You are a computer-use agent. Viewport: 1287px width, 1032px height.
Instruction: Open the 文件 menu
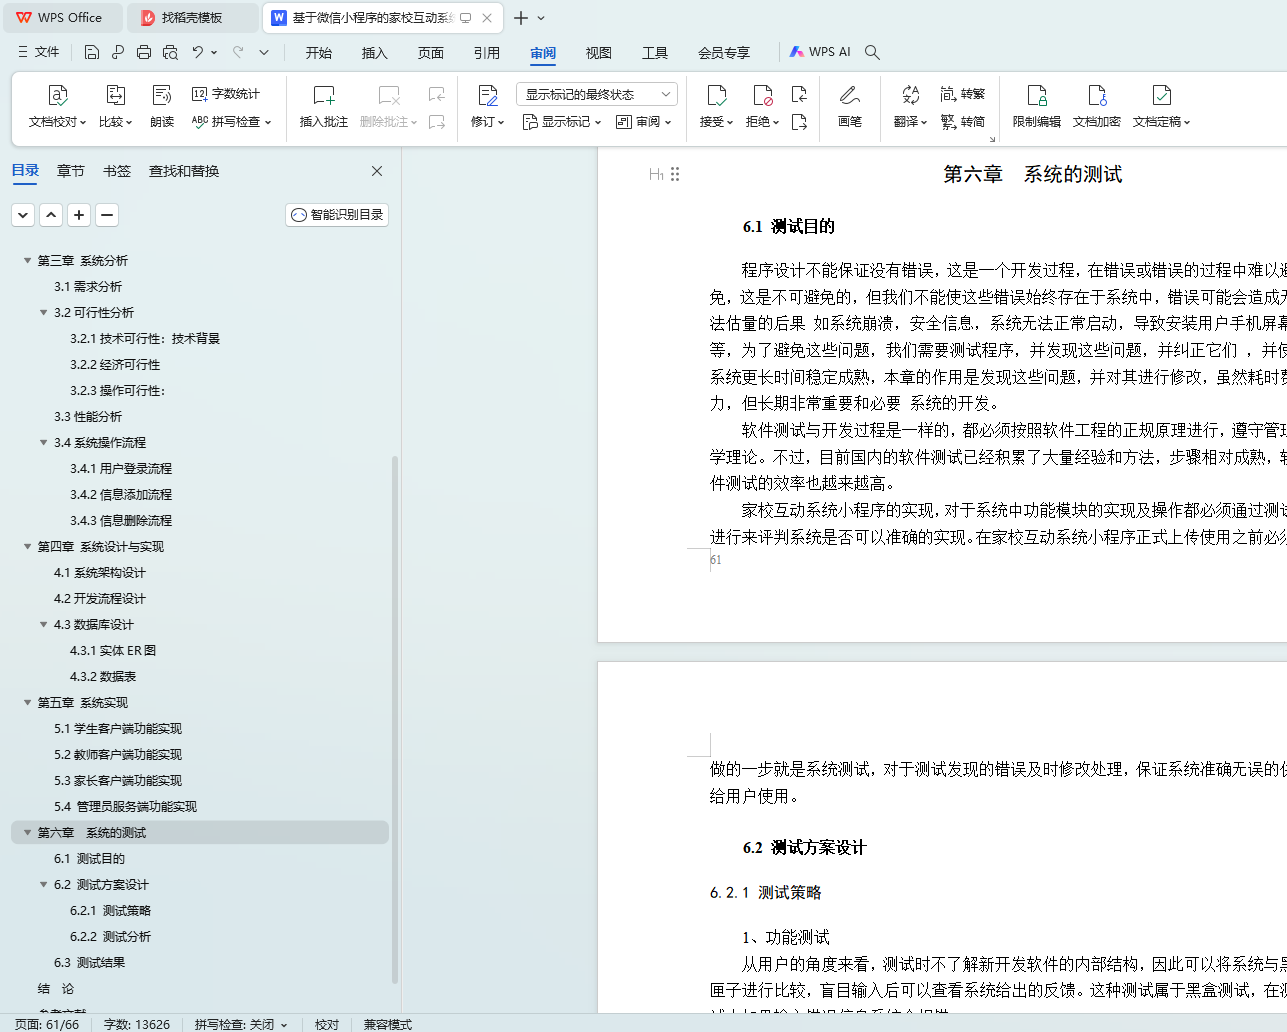point(38,52)
